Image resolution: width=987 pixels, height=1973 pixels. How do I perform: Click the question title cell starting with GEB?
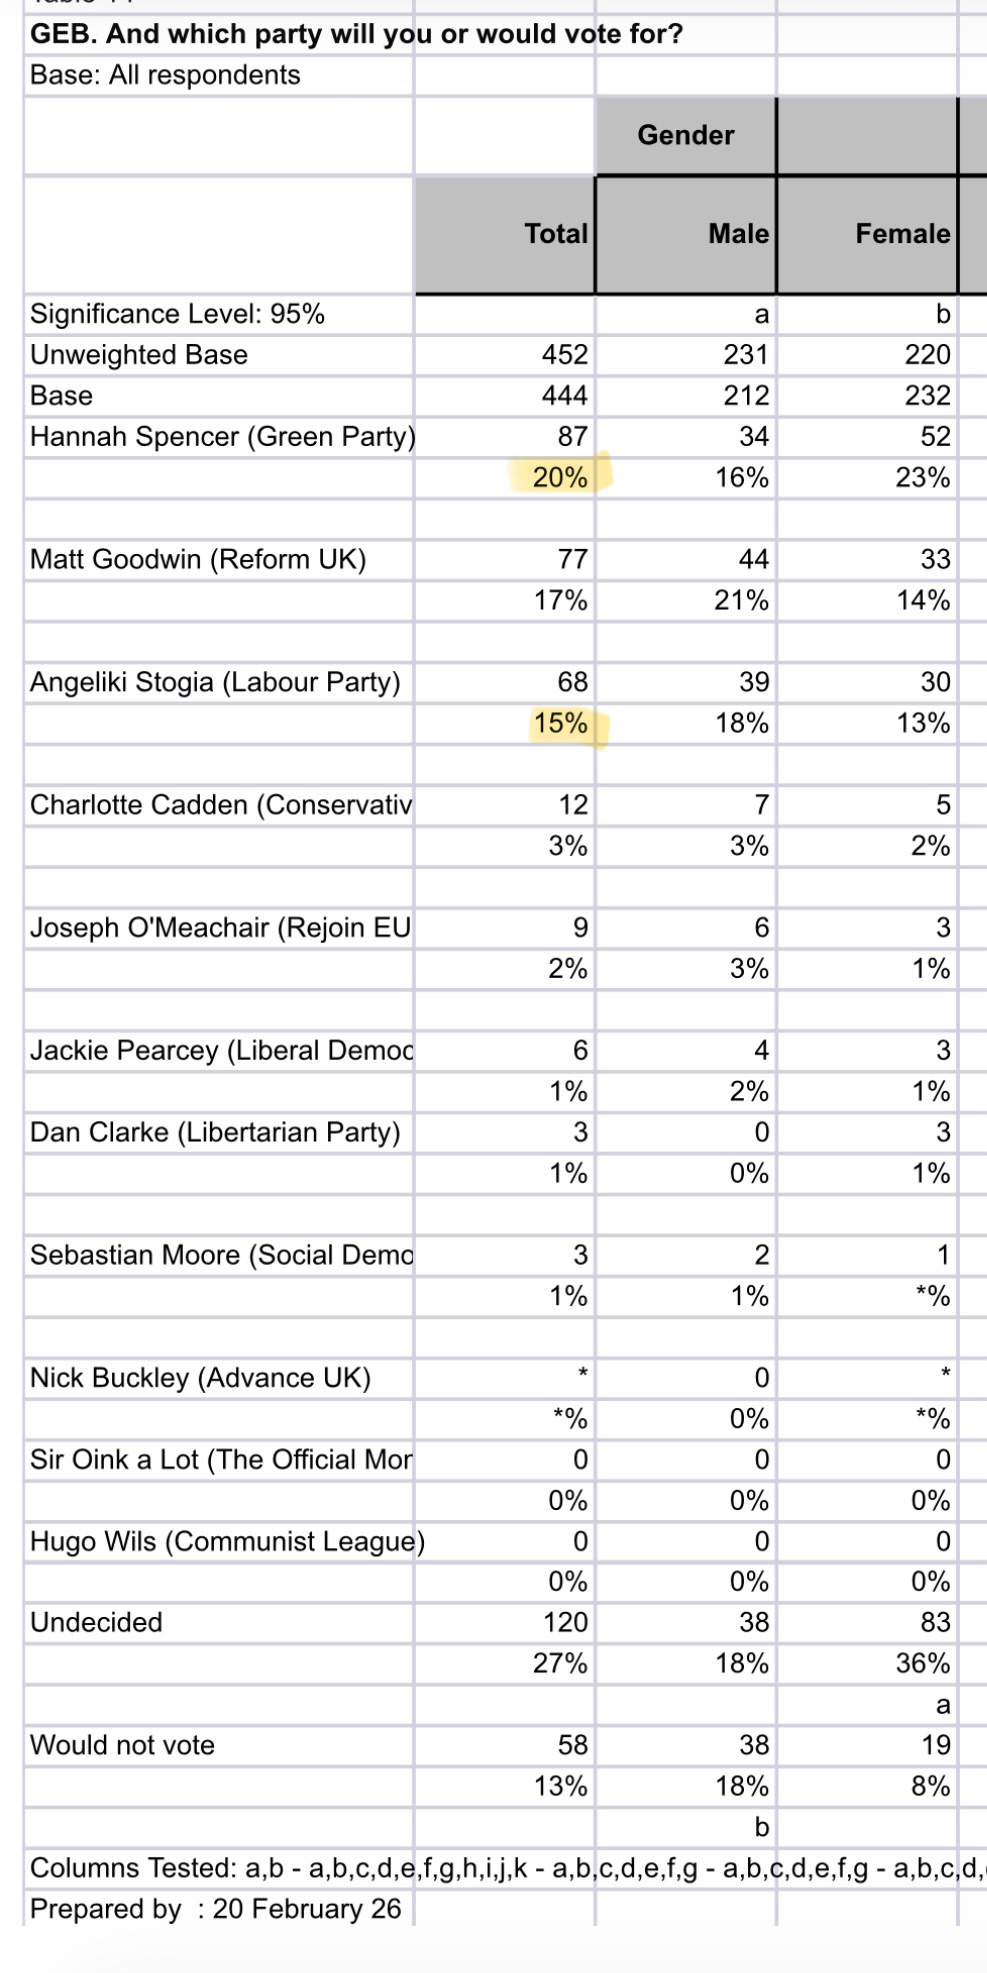pos(356,34)
